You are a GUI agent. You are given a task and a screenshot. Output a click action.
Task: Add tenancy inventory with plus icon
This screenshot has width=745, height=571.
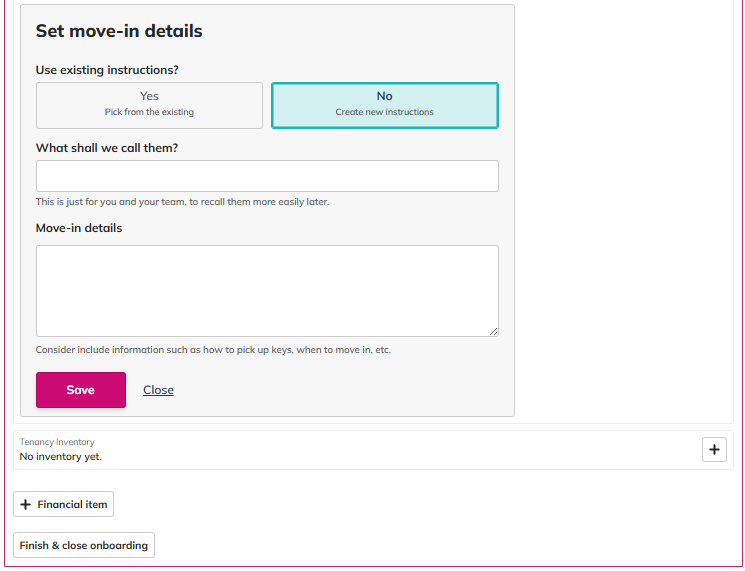(714, 449)
